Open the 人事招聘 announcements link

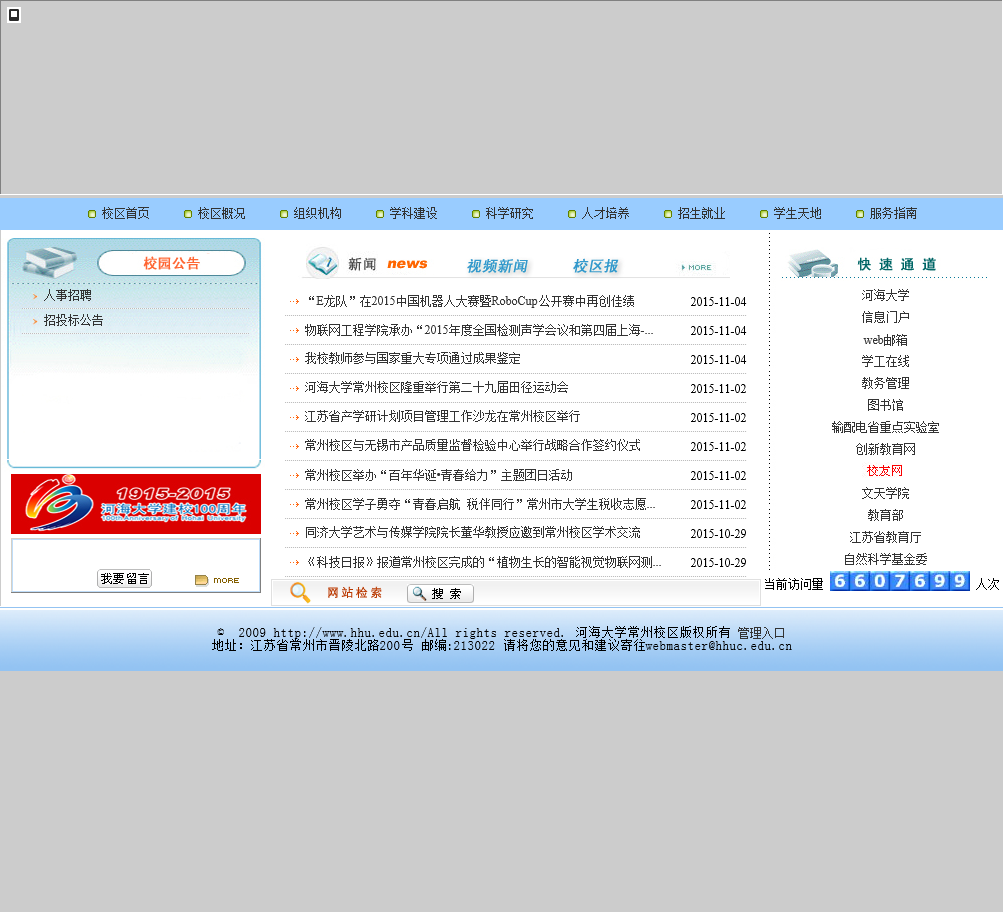pyautogui.click(x=67, y=295)
